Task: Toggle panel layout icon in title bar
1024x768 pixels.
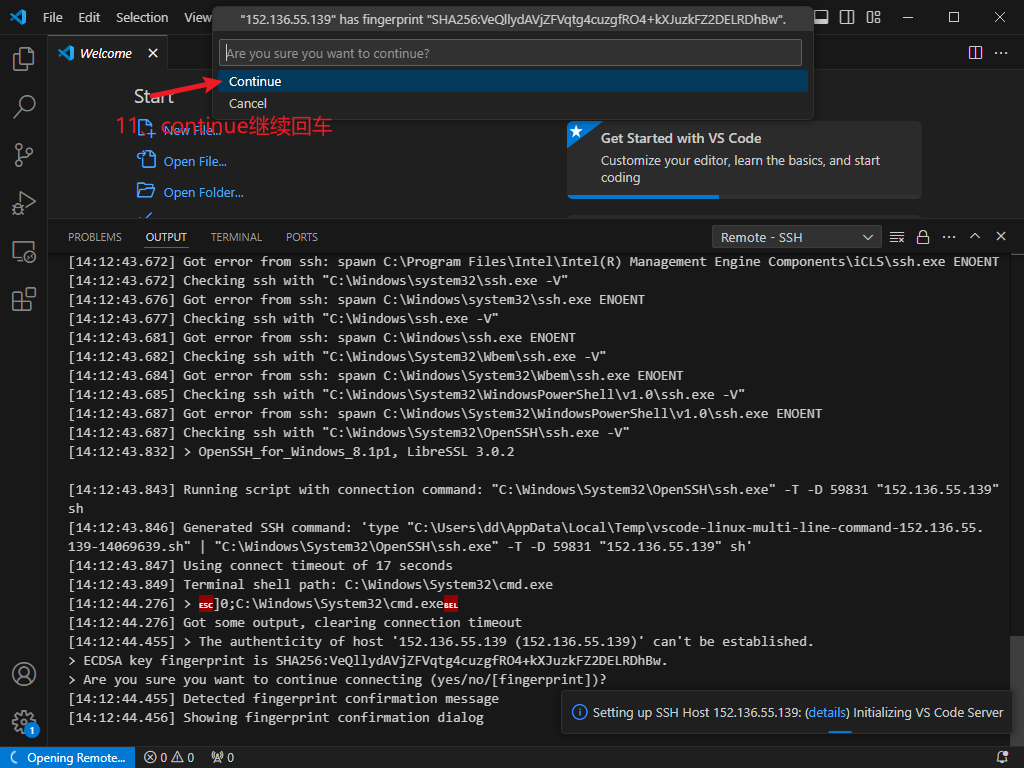Action: pyautogui.click(x=821, y=17)
